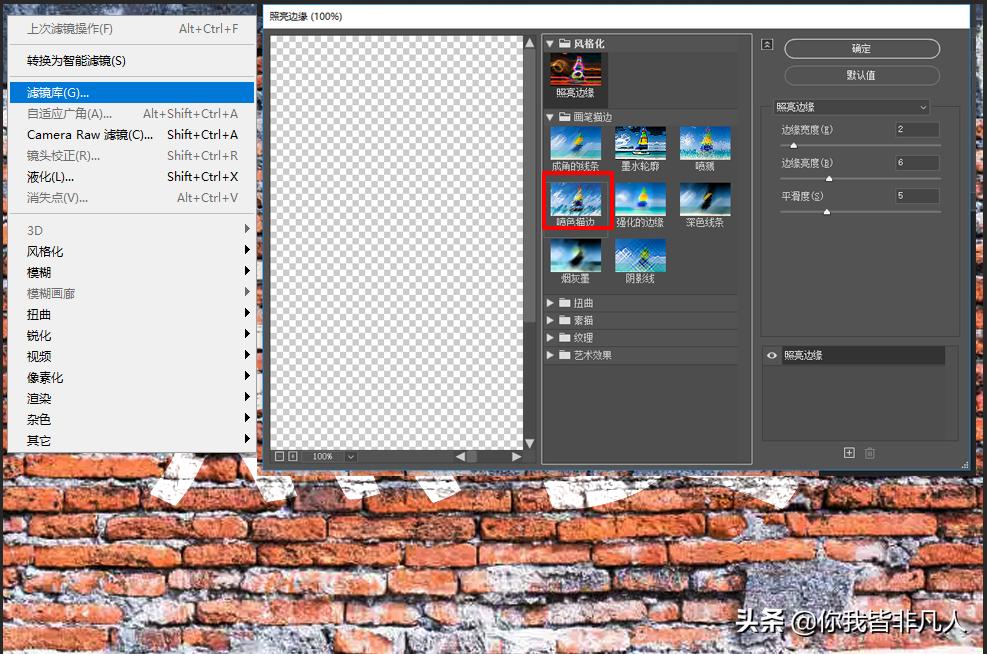This screenshot has height=654, width=987.
Task: Click the new effect layer icon
Action: (x=848, y=452)
